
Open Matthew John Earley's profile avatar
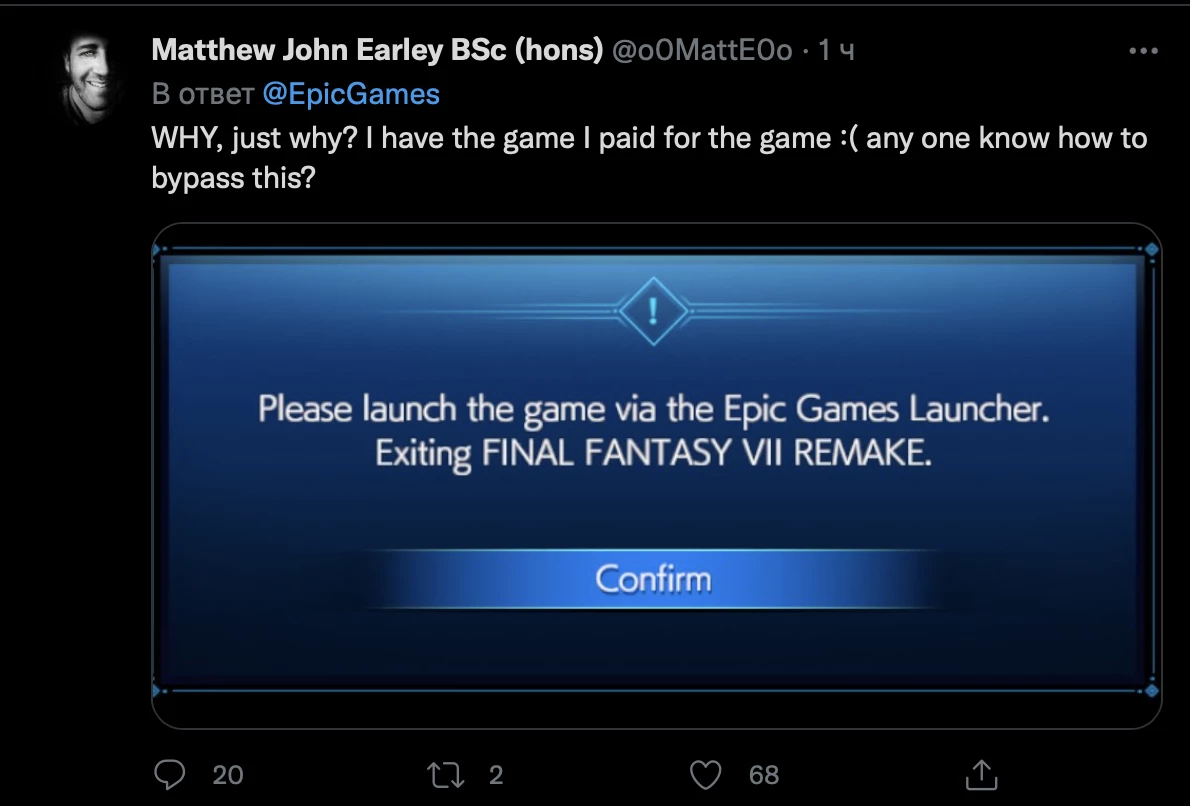pyautogui.click(x=90, y=79)
